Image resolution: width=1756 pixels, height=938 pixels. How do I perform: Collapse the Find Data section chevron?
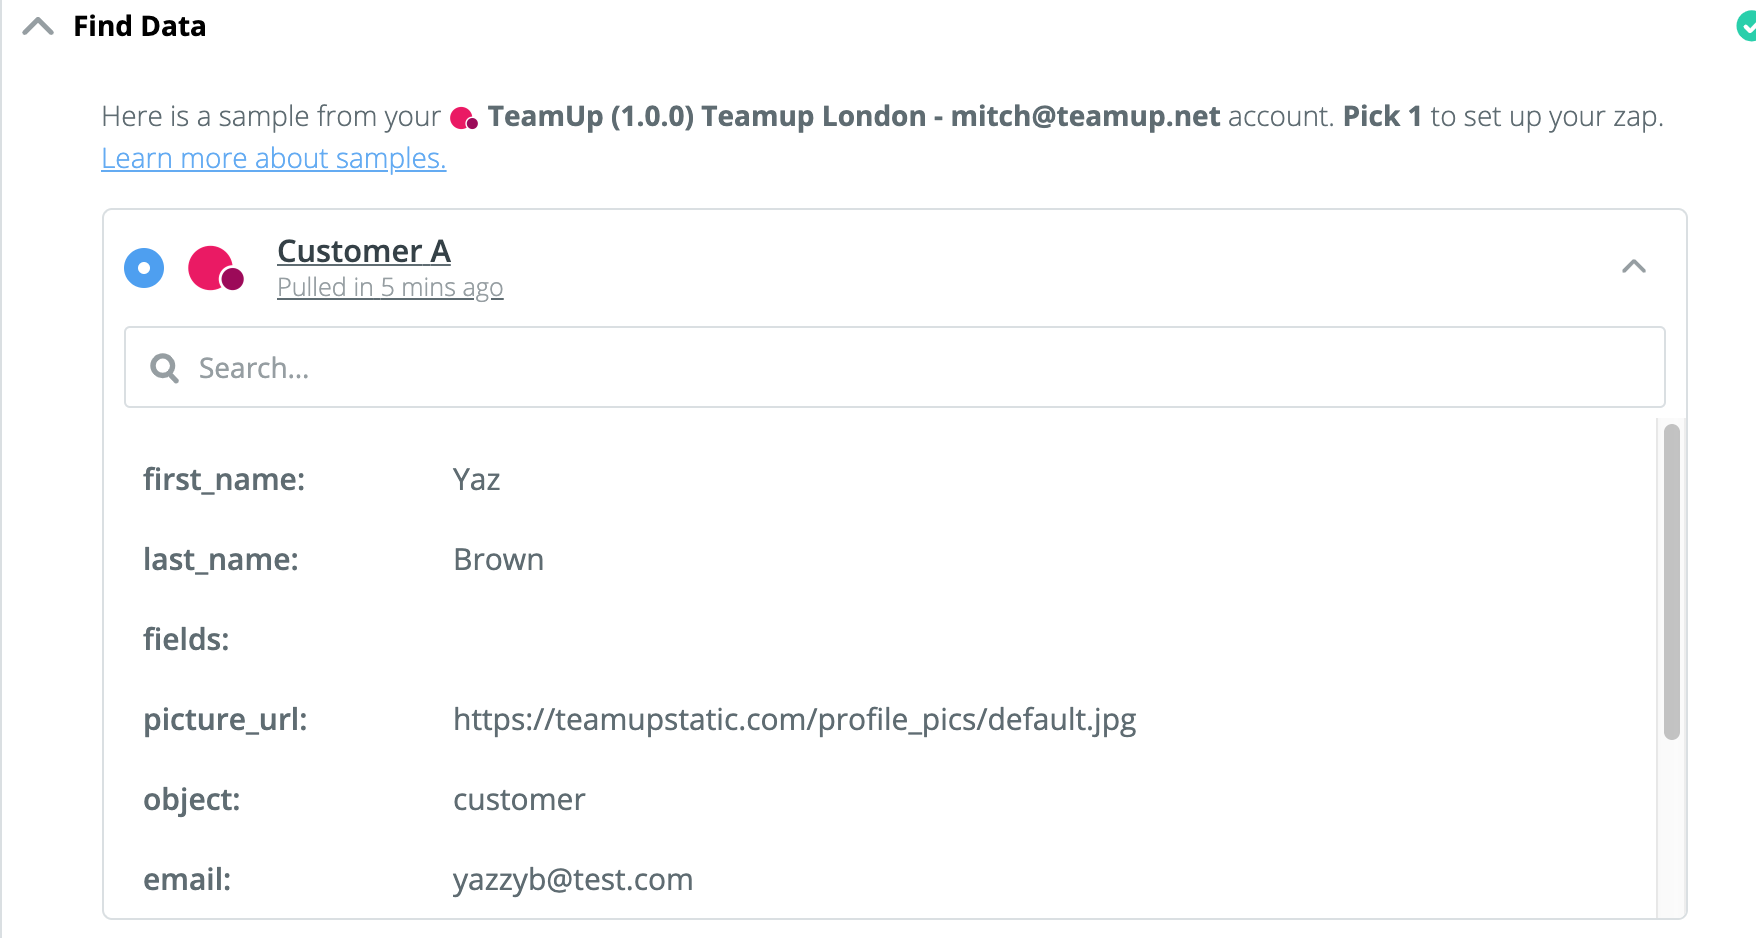coord(38,27)
